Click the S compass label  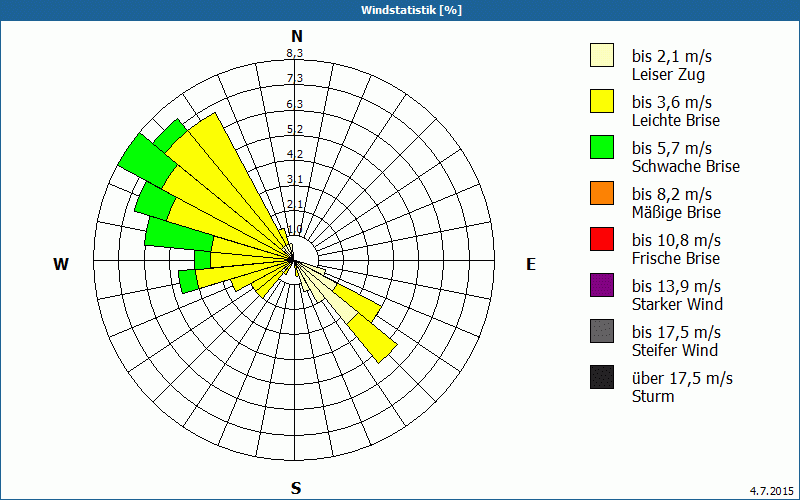(296, 488)
